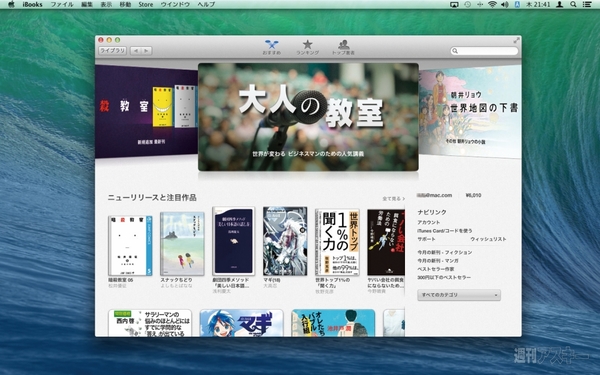The image size is (600, 375).
Task: Open the Store menu
Action: [x=145, y=4]
